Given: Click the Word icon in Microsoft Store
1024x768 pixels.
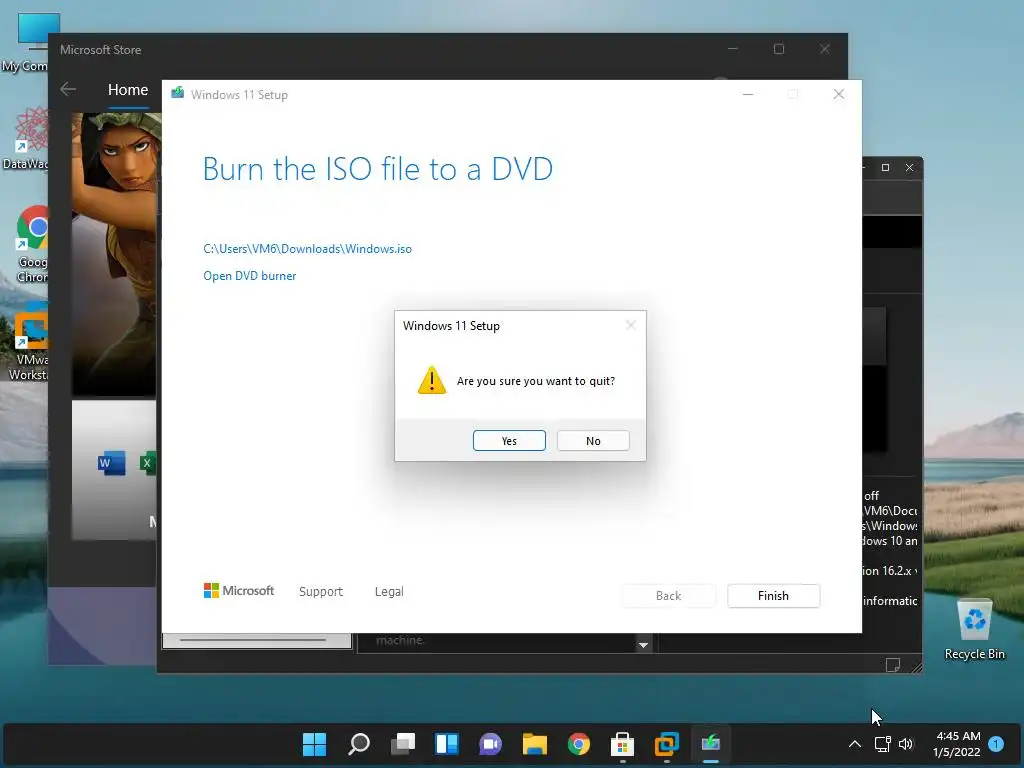Looking at the screenshot, I should [x=111, y=463].
